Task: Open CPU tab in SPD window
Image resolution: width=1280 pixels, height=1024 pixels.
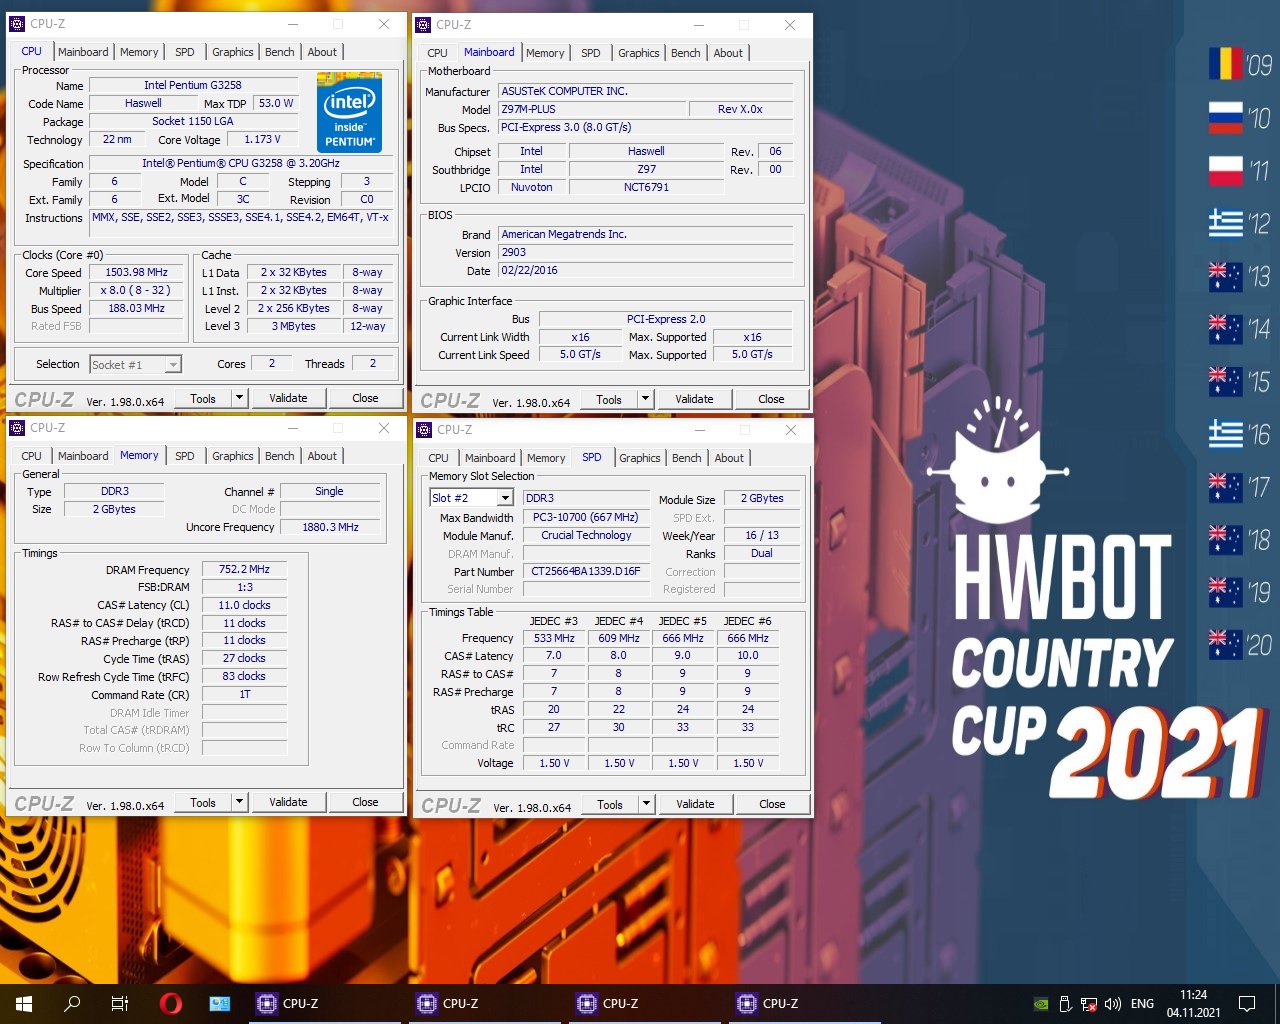Action: (438, 458)
